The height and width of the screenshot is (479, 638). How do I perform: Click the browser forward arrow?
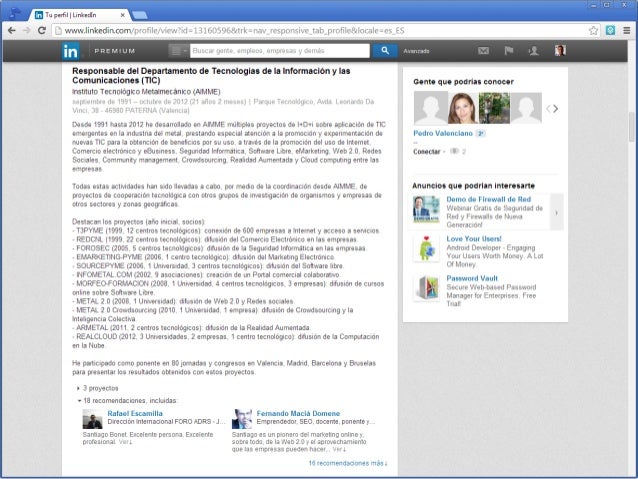(26, 31)
